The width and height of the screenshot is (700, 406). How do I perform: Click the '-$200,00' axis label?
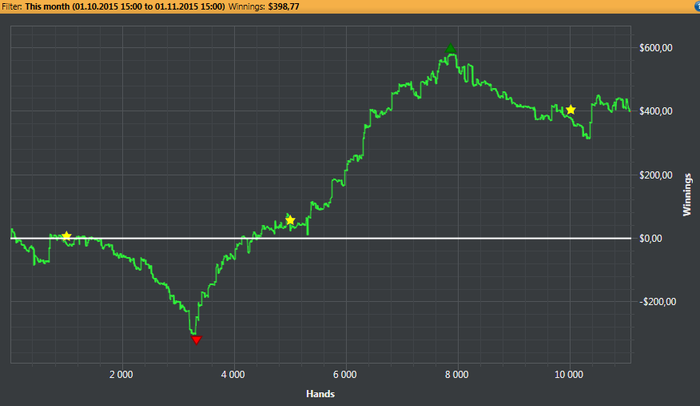(658, 302)
